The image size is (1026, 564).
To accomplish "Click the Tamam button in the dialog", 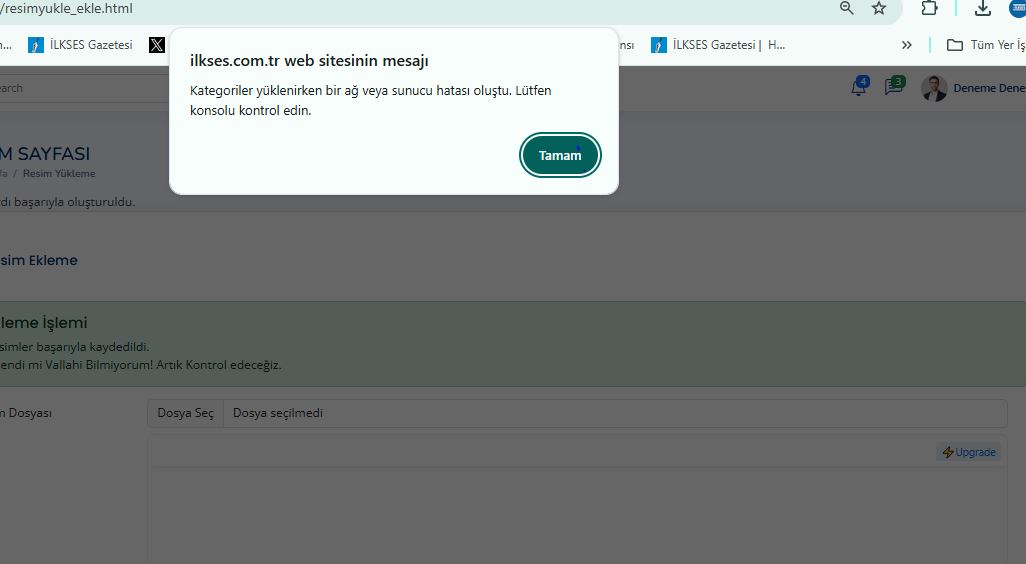I will click(x=560, y=155).
